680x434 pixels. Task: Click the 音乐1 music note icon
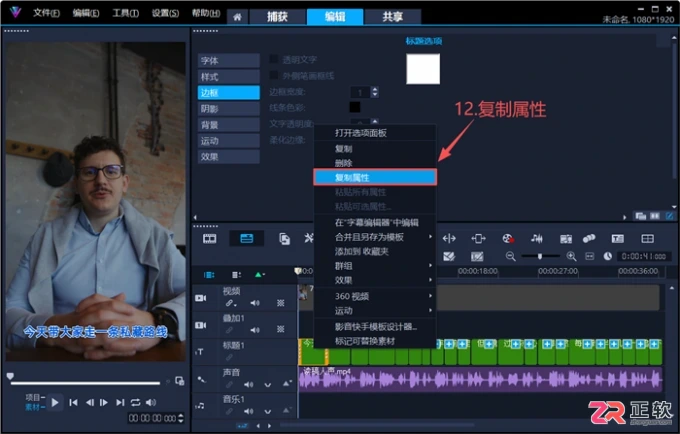click(200, 406)
